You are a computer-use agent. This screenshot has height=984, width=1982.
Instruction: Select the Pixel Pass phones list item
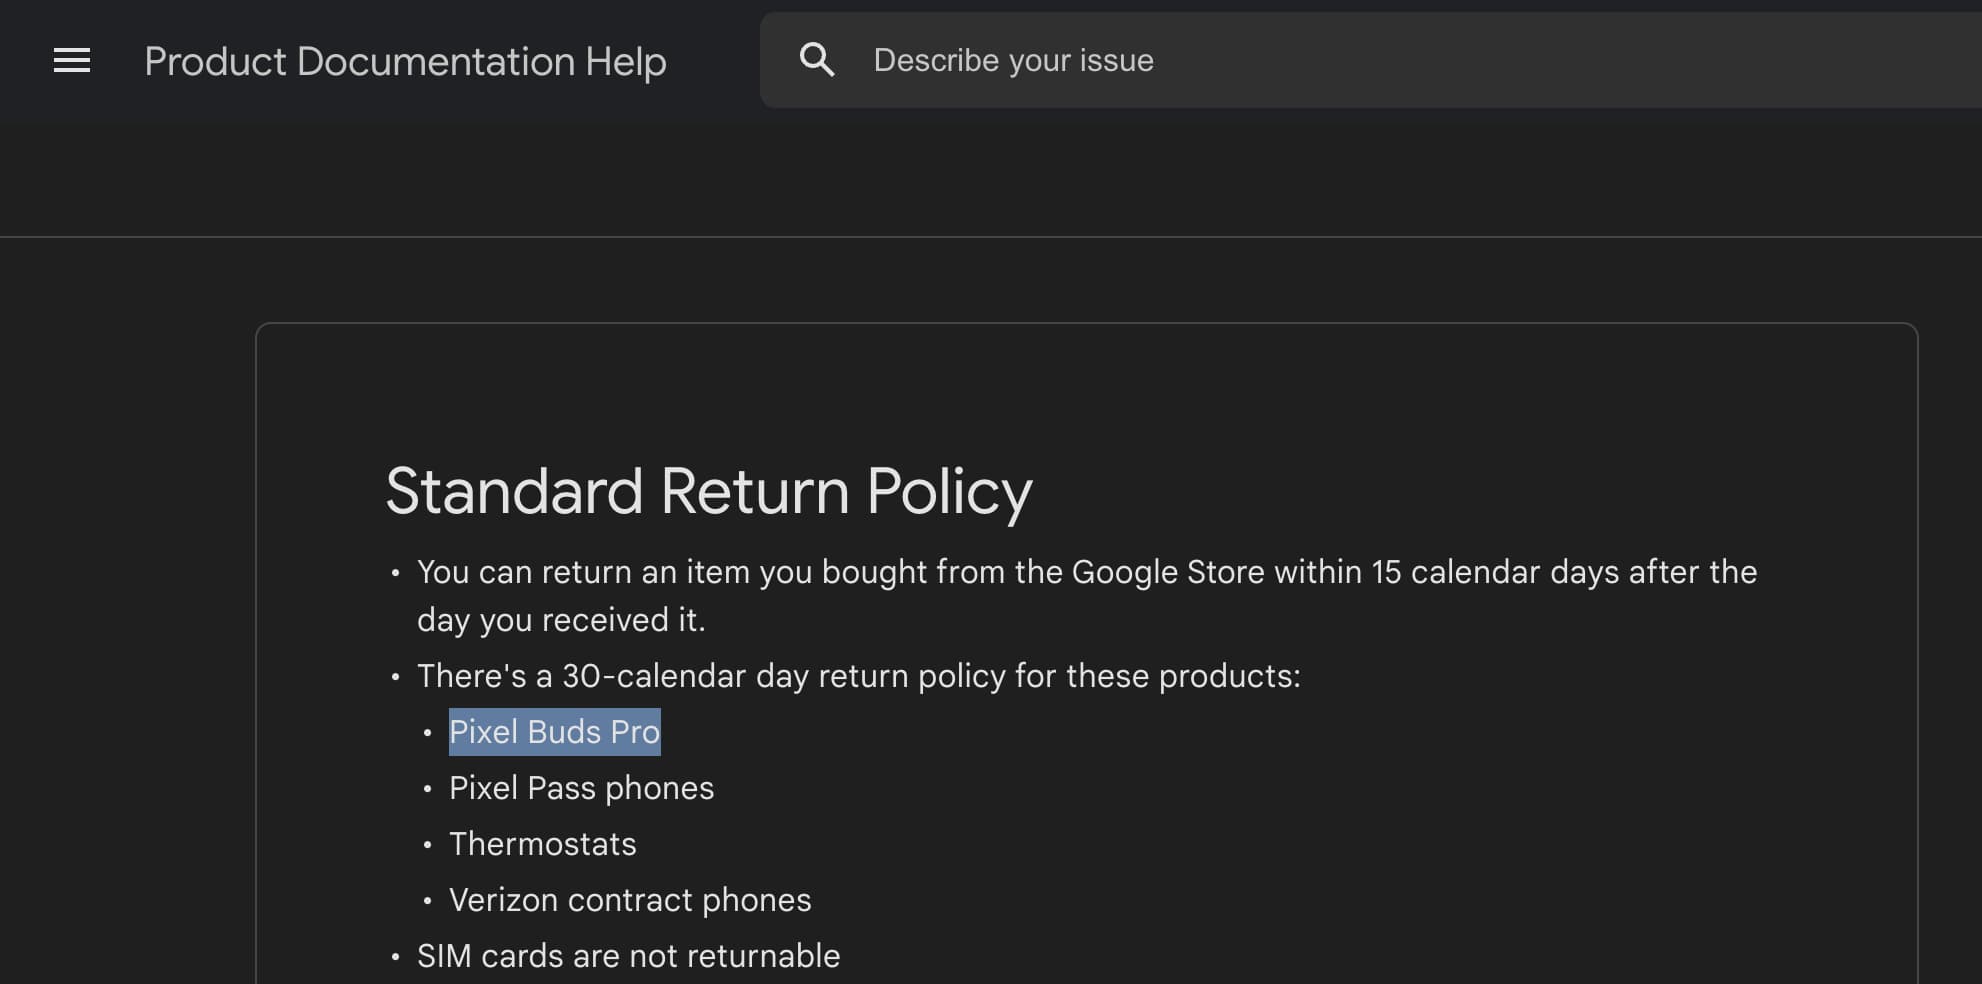click(581, 788)
